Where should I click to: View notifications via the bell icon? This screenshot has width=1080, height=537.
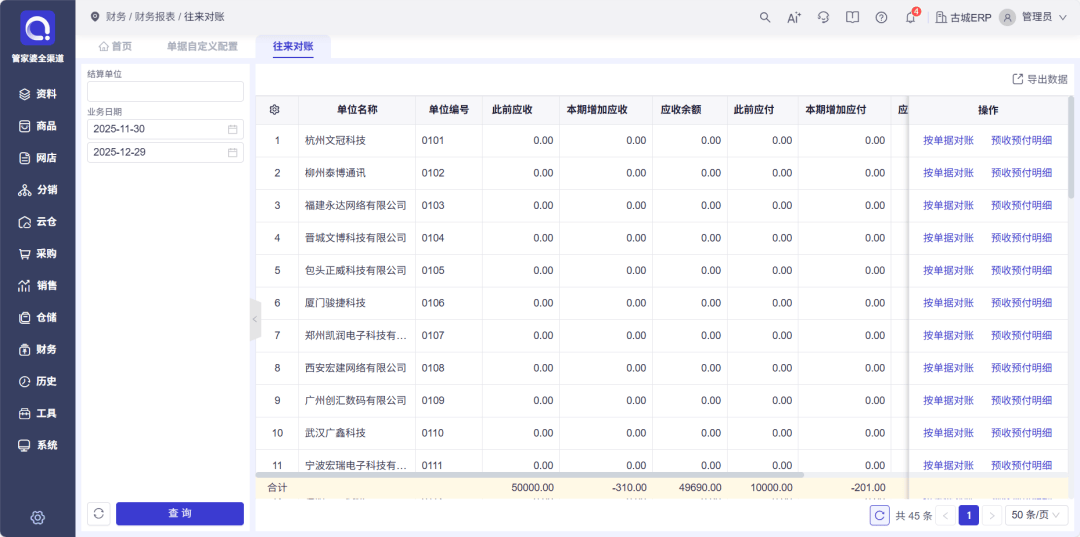[910, 17]
